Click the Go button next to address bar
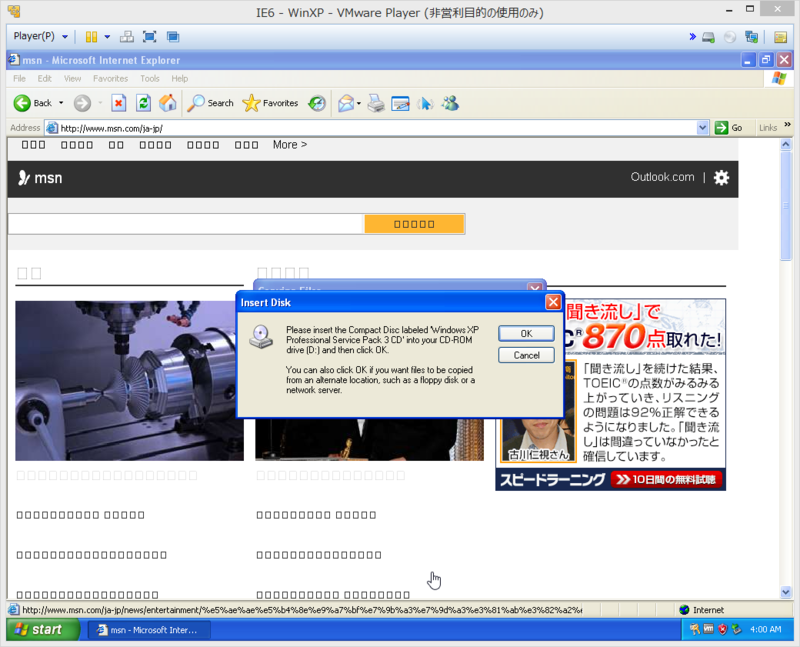 coord(729,128)
